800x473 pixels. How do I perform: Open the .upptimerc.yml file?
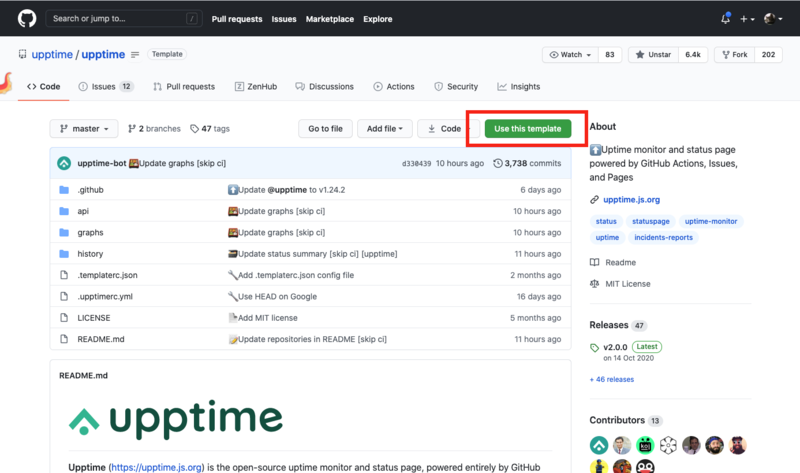105,296
